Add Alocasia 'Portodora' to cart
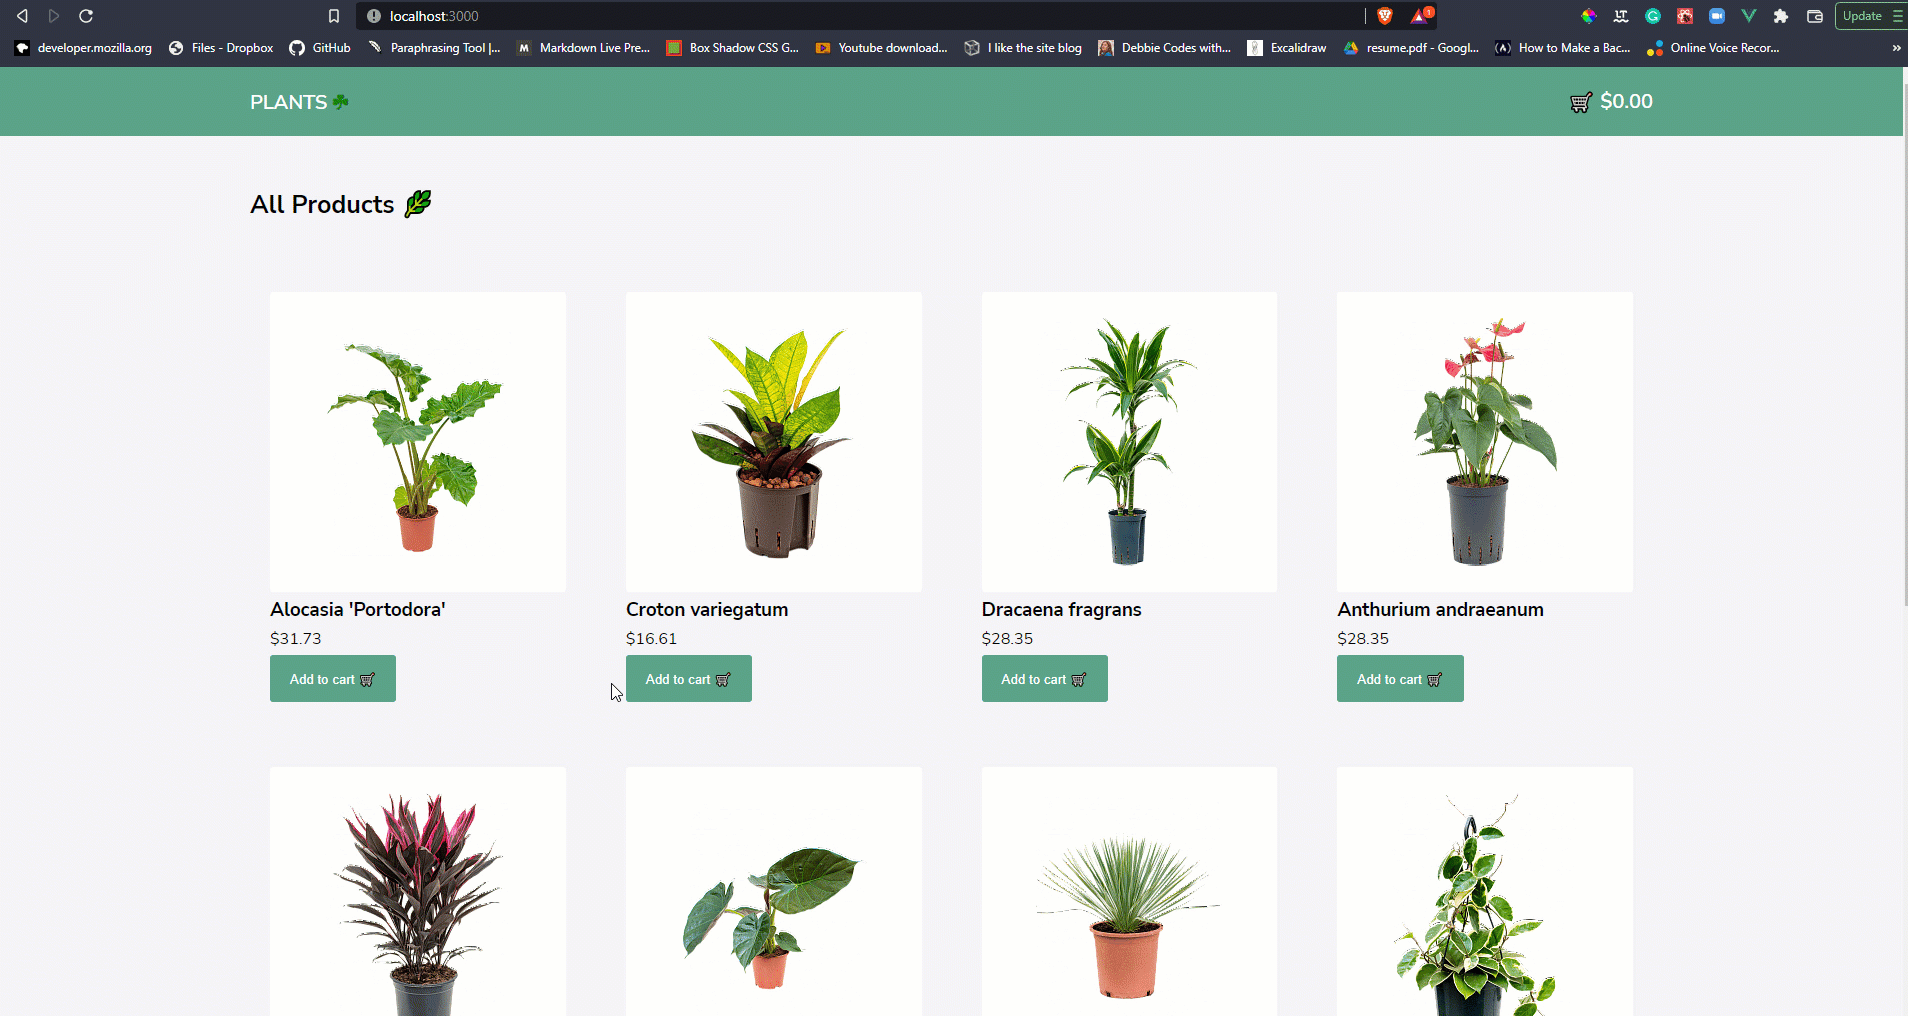Screen dimensions: 1908x1016 333,679
